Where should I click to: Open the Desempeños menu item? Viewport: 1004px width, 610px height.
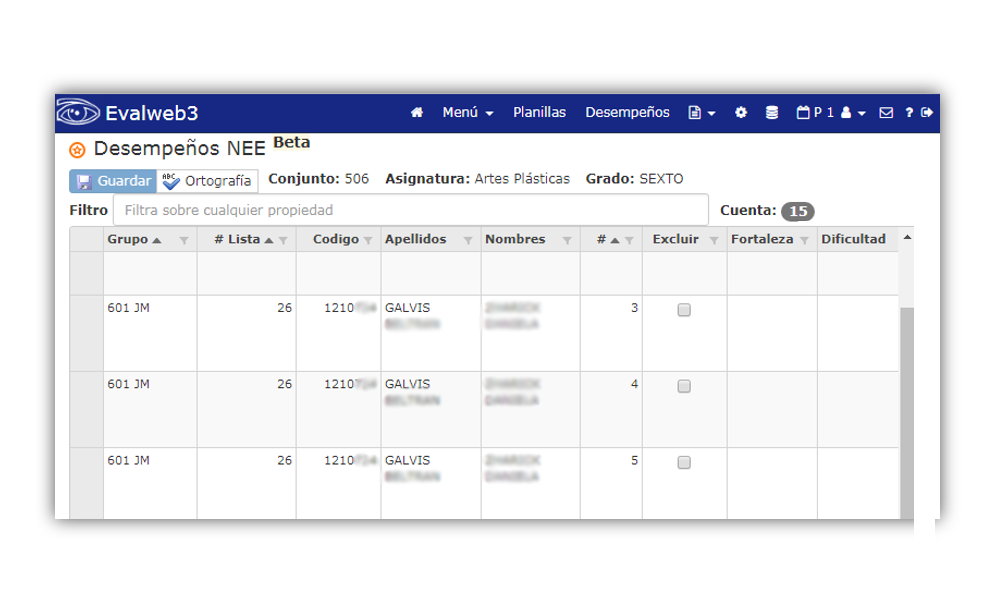pyautogui.click(x=627, y=113)
